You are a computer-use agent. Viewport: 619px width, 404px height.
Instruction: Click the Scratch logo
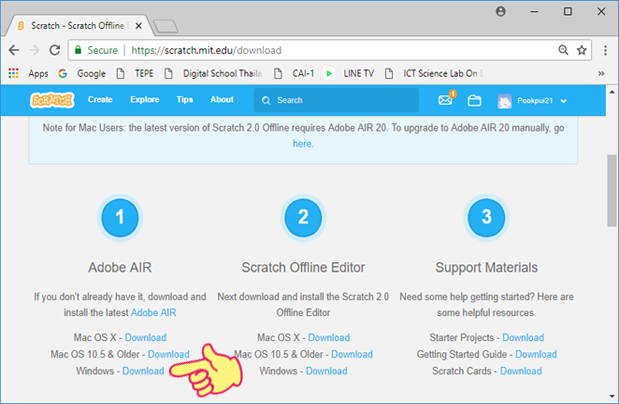pyautogui.click(x=52, y=100)
